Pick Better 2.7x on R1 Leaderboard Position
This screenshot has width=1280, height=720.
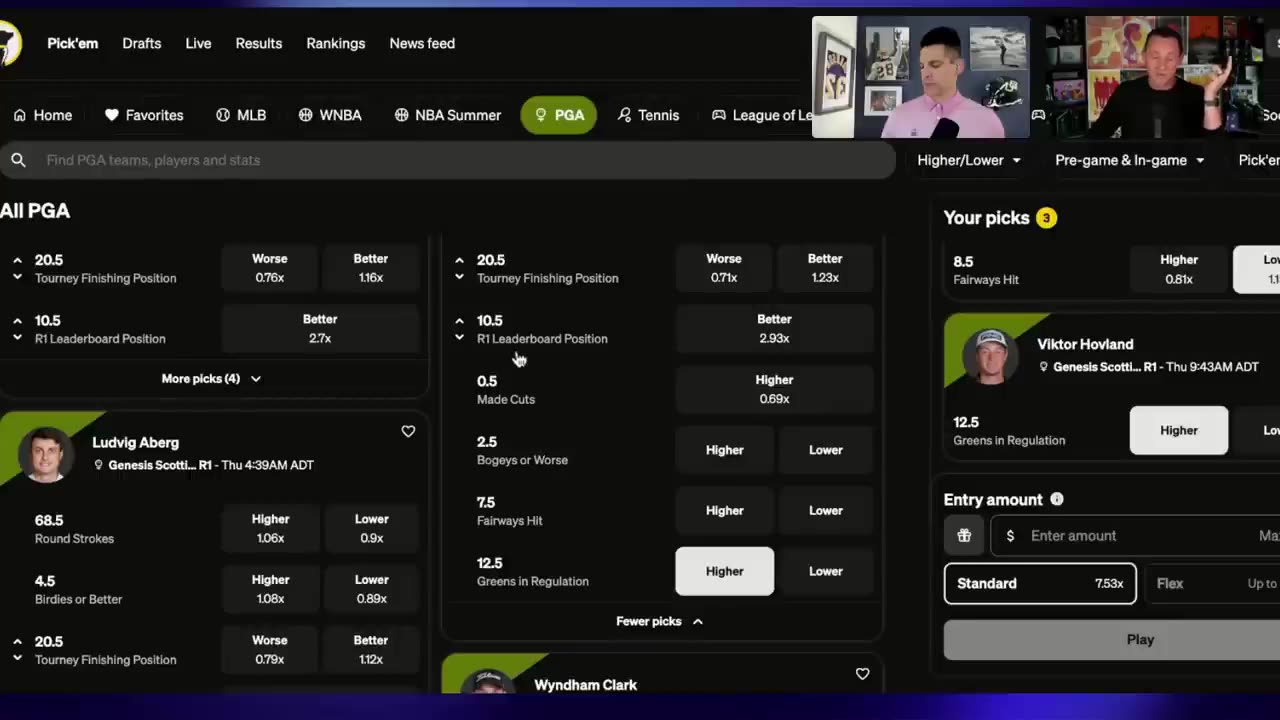click(x=320, y=329)
